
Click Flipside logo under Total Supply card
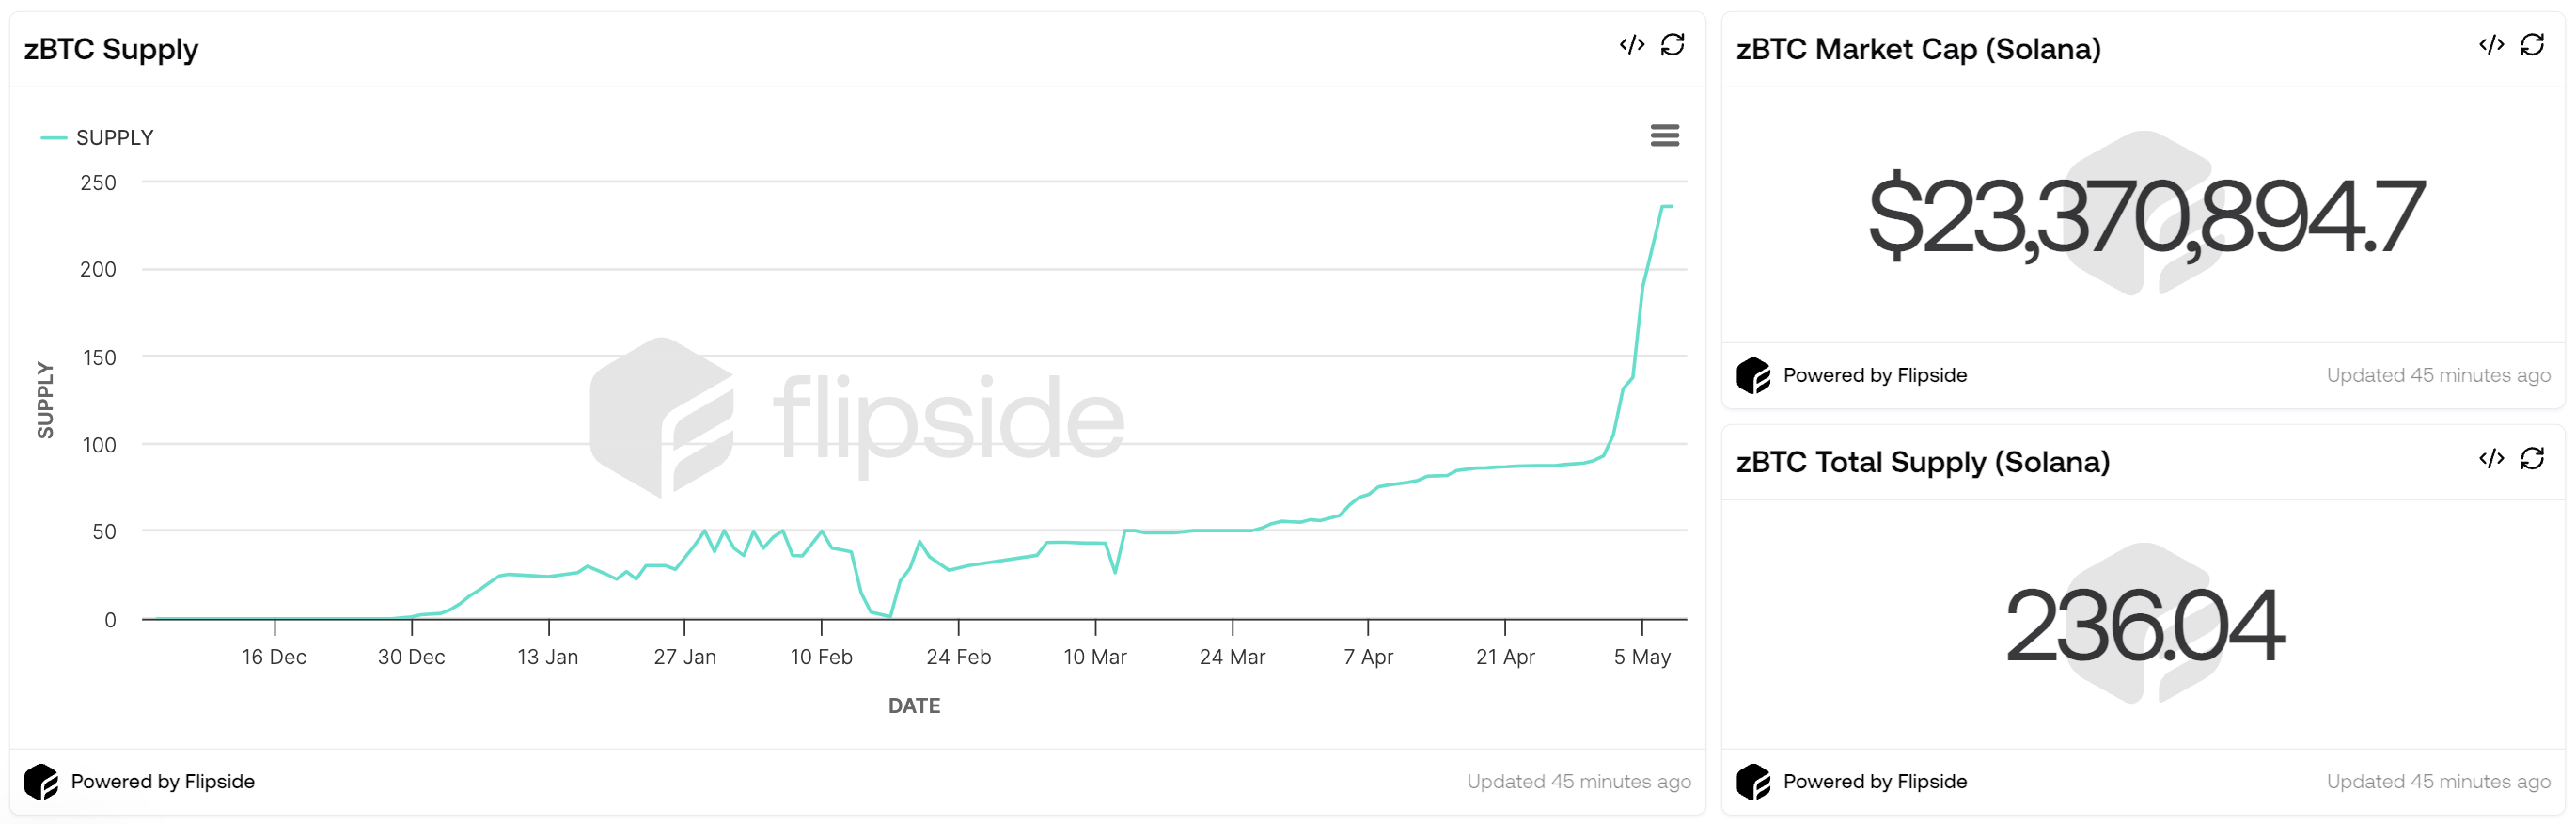click(x=1752, y=781)
